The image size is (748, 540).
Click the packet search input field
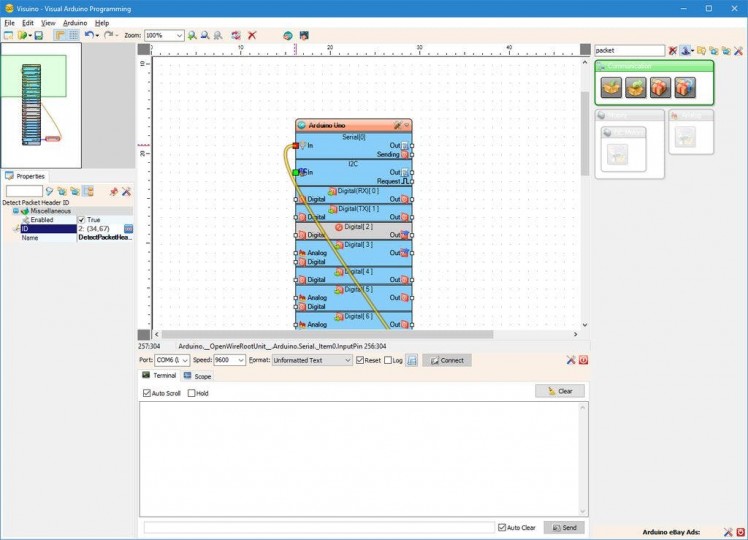point(629,50)
